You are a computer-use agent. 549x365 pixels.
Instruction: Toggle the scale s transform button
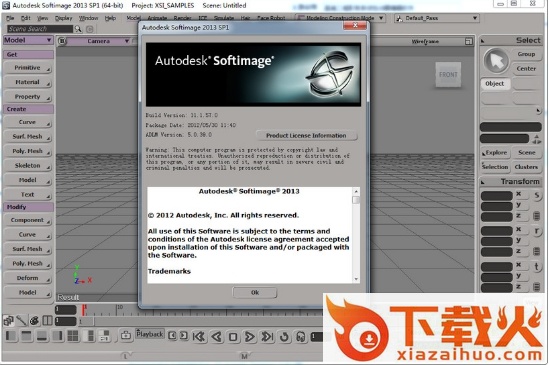point(536,195)
